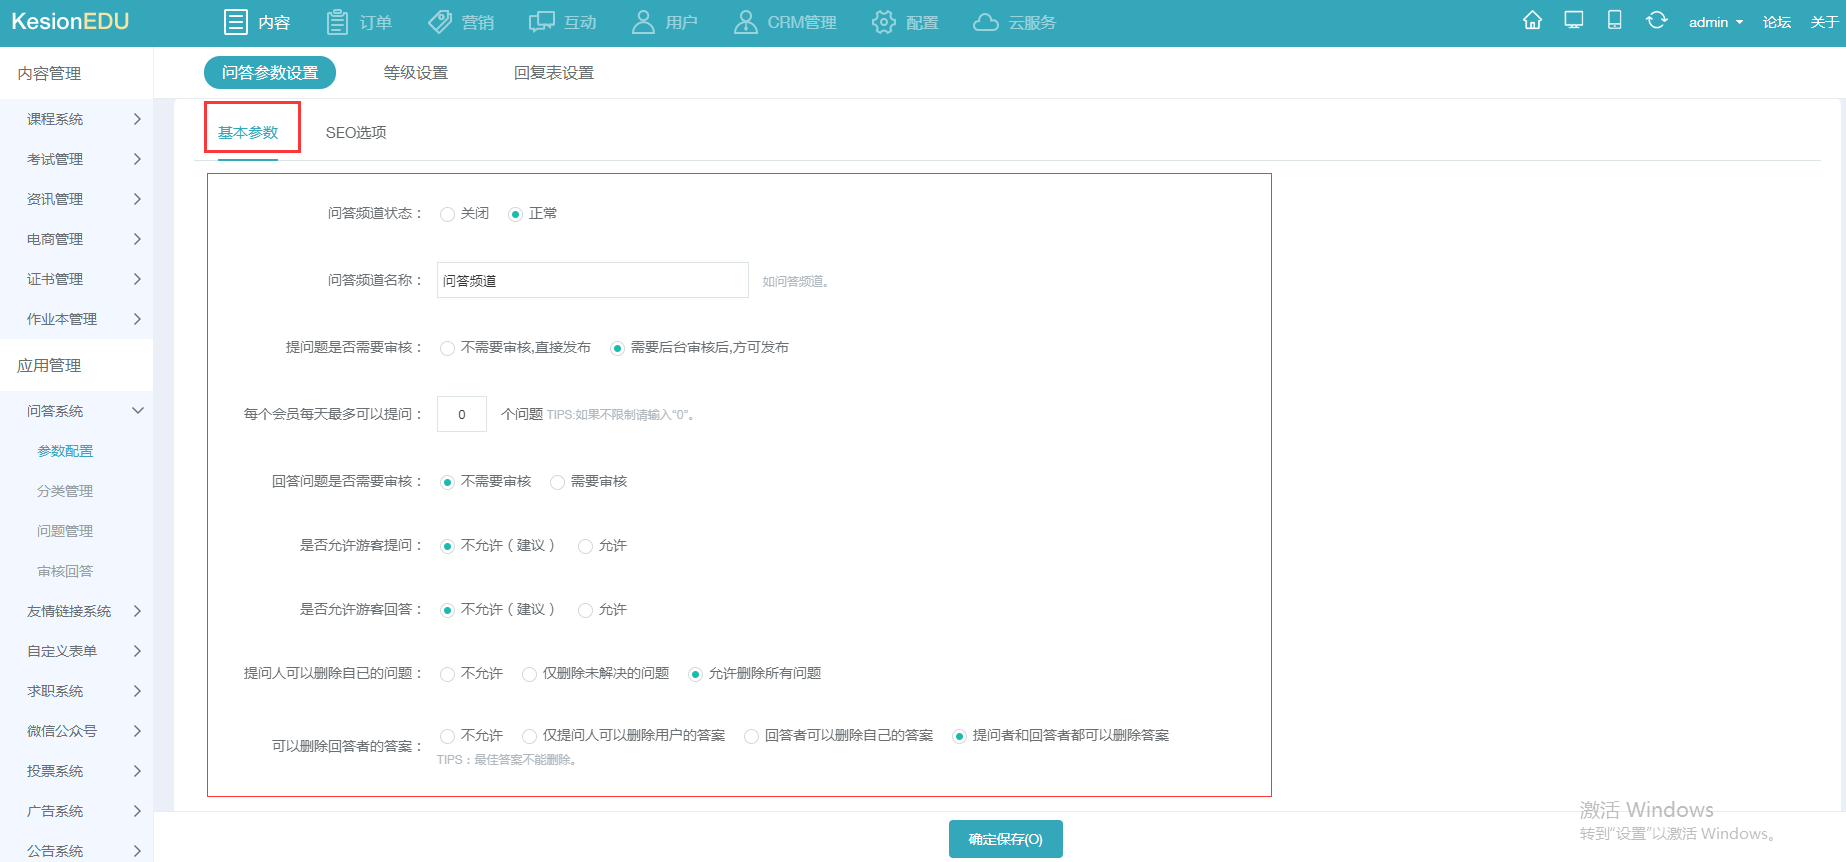Open the 营销 marketing tag icon
This screenshot has height=862, width=1846.
click(440, 22)
